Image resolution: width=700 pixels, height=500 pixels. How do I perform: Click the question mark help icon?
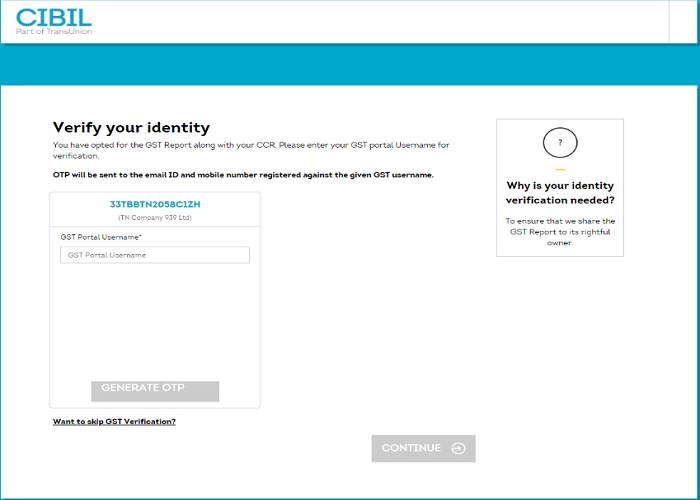[x=560, y=144]
